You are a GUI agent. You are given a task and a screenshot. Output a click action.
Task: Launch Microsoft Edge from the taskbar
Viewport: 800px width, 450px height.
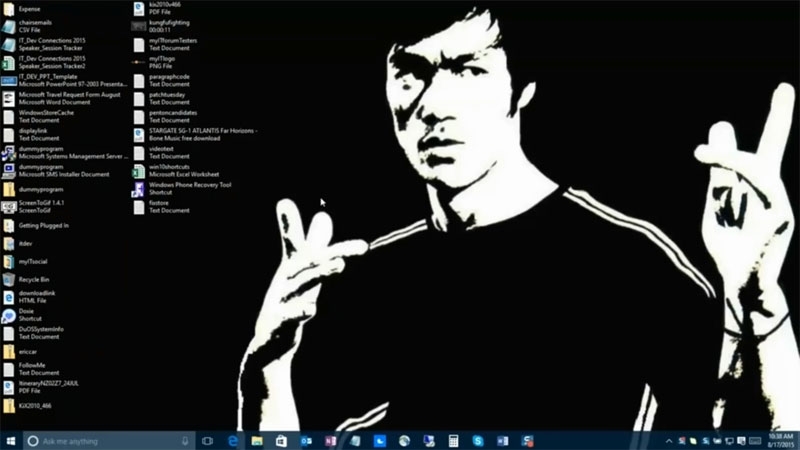coord(233,441)
